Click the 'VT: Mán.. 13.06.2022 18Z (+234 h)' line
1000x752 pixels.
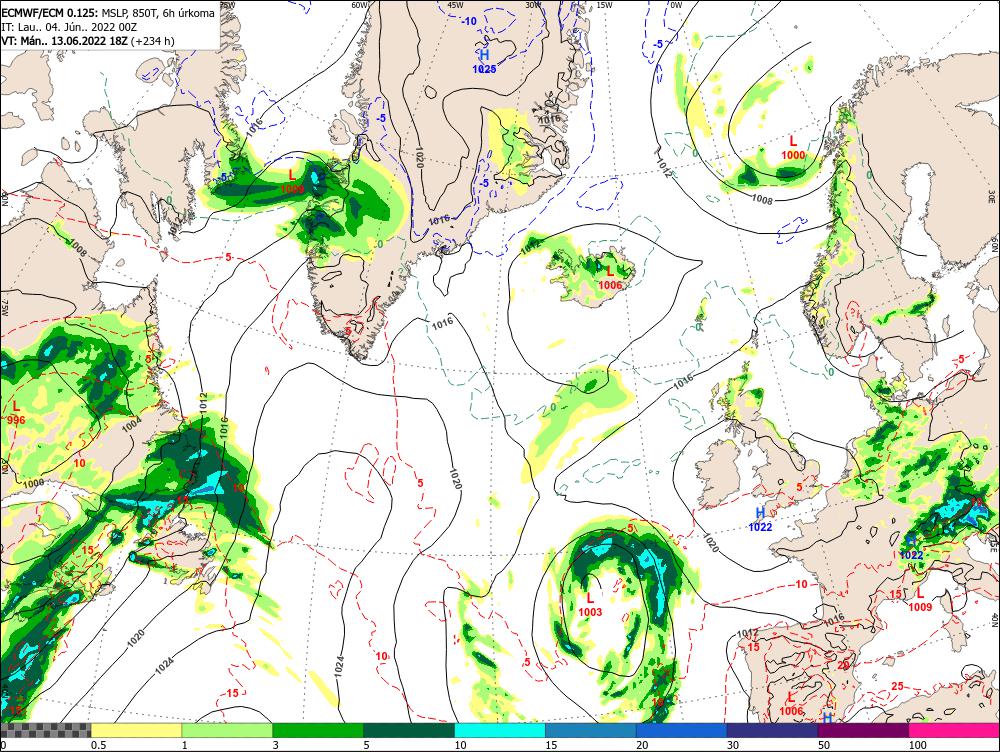click(88, 41)
